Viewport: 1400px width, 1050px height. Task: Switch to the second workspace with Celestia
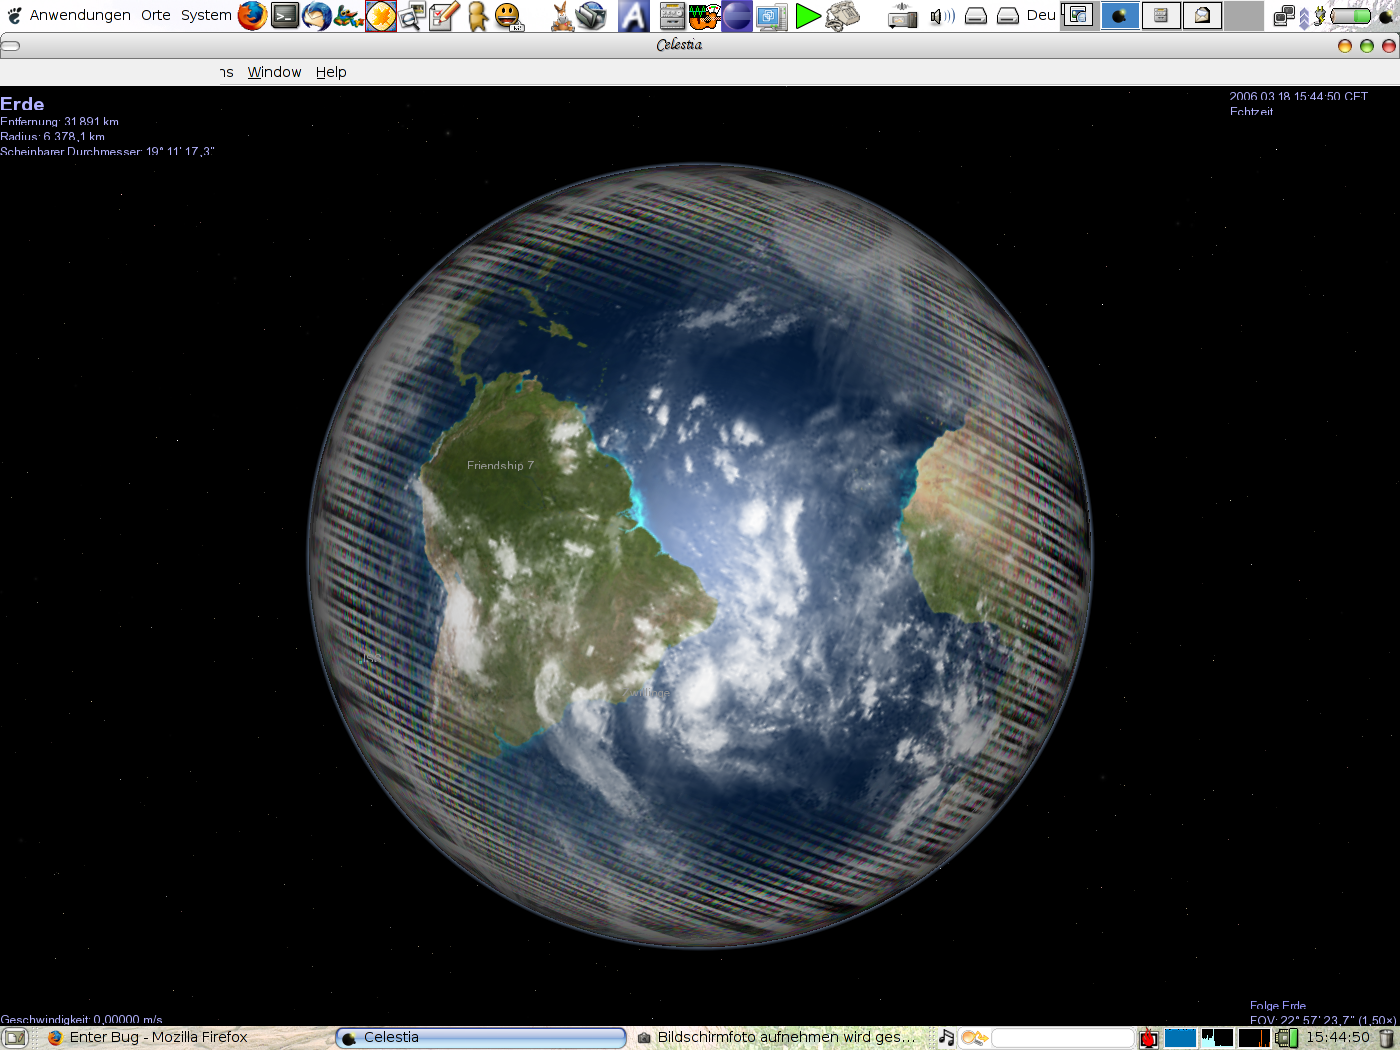[x=1120, y=16]
